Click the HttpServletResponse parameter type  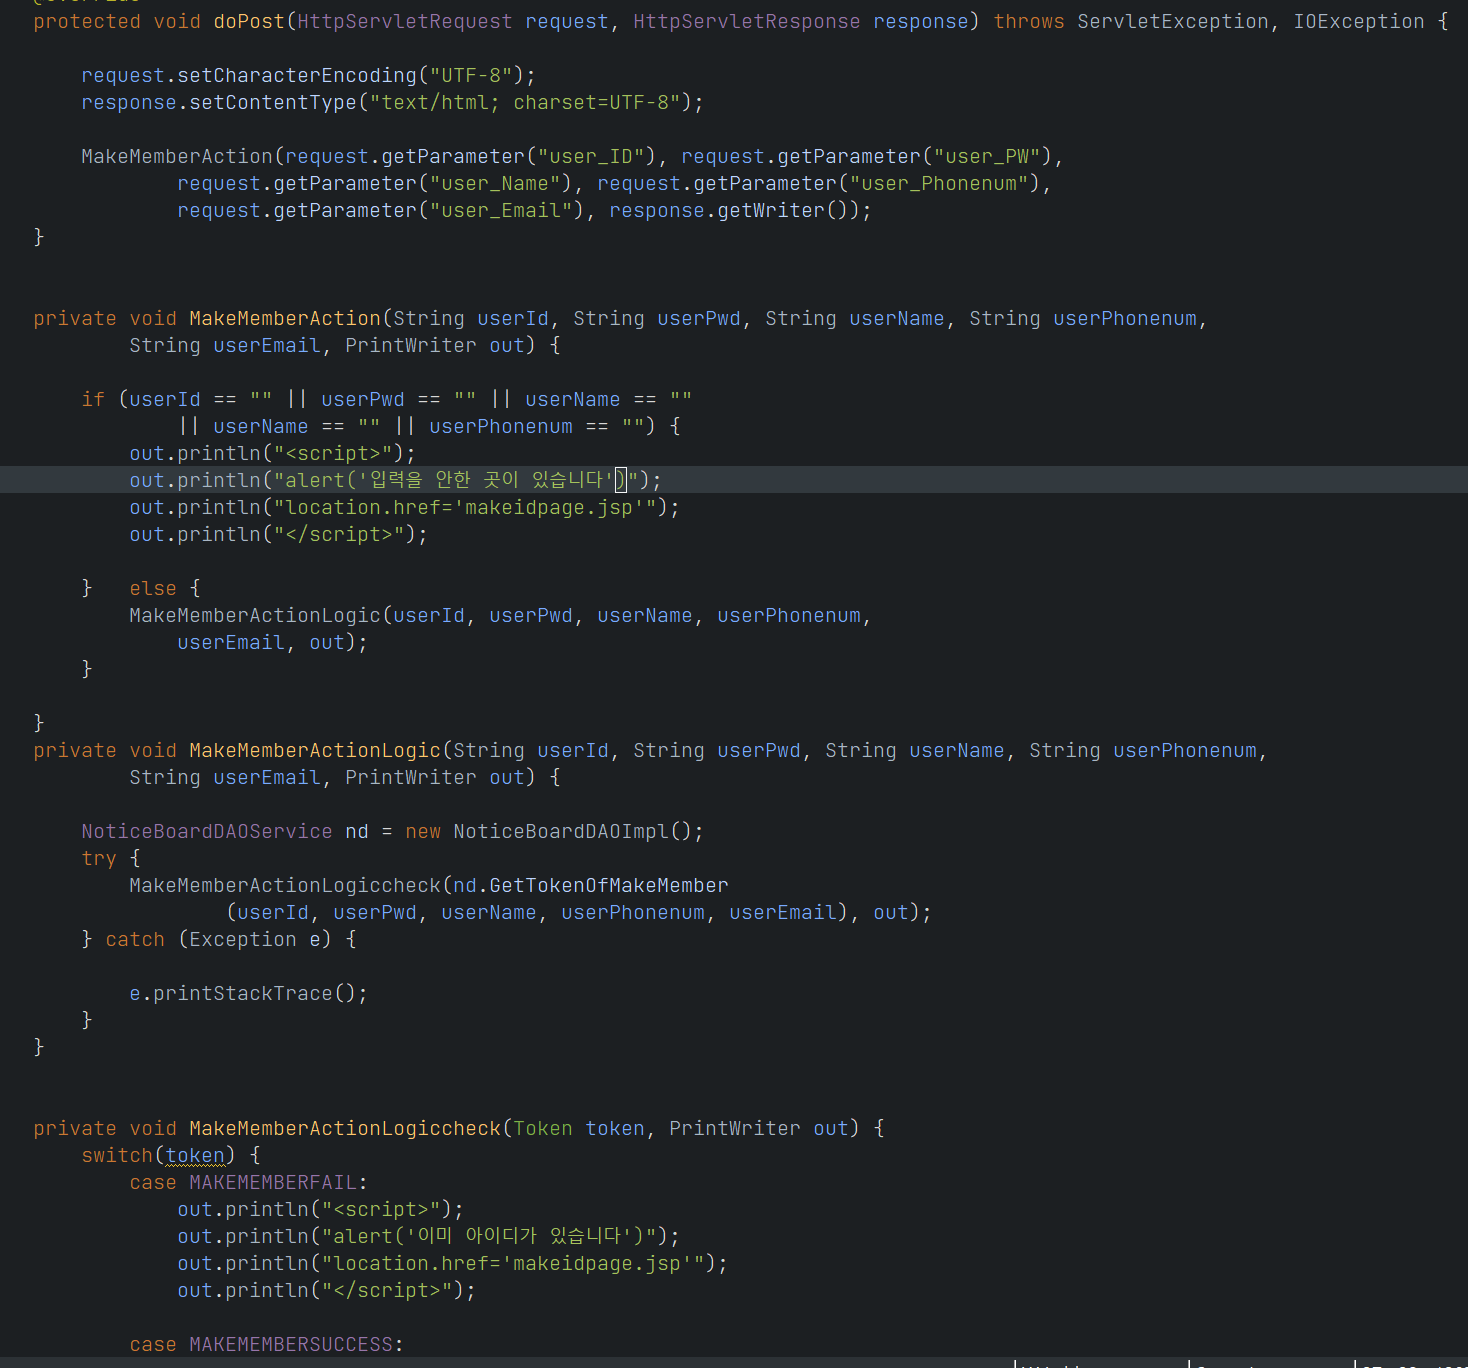click(x=747, y=21)
